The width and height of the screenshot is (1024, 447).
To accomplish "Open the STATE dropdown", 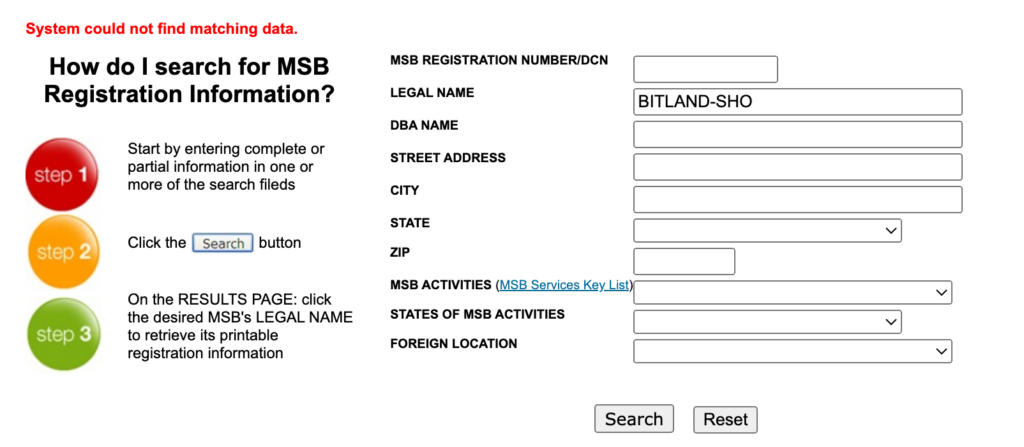I will pyautogui.click(x=767, y=231).
